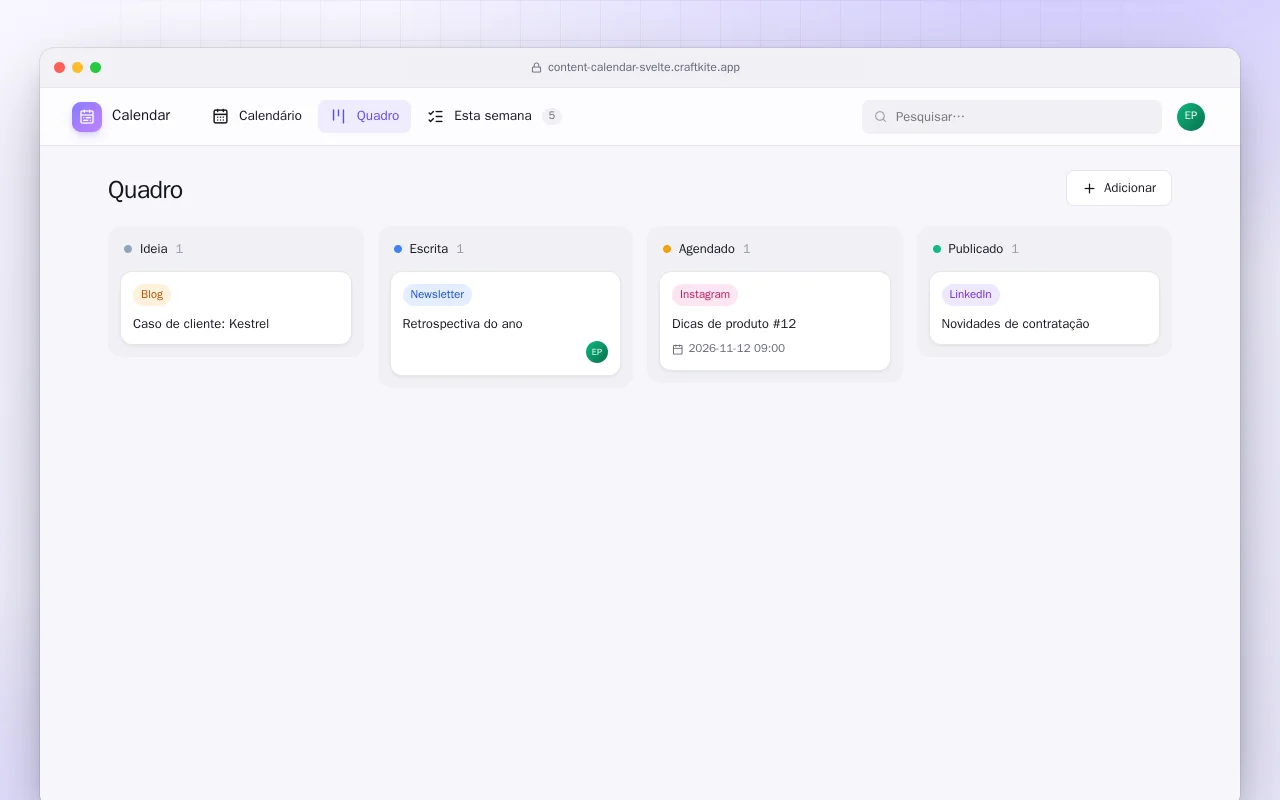1280x800 pixels.
Task: Click the purple Calendar app logo icon
Action: click(87, 117)
